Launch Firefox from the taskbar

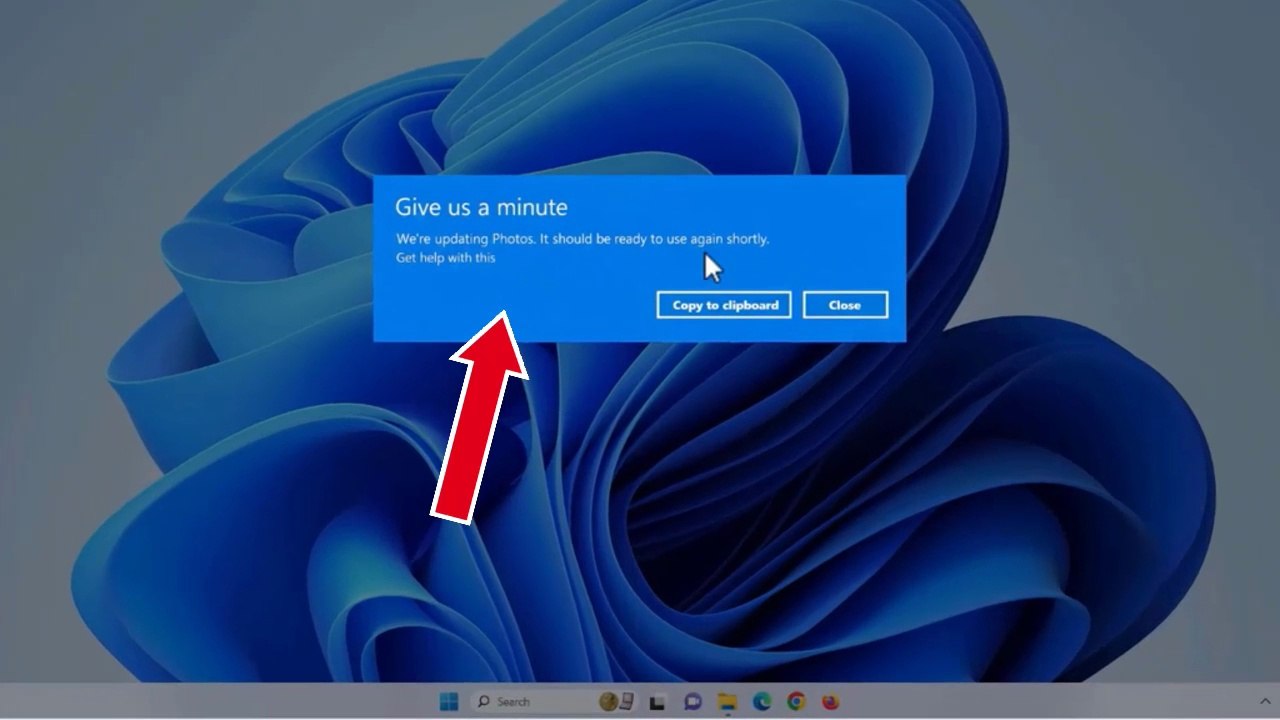coord(830,702)
